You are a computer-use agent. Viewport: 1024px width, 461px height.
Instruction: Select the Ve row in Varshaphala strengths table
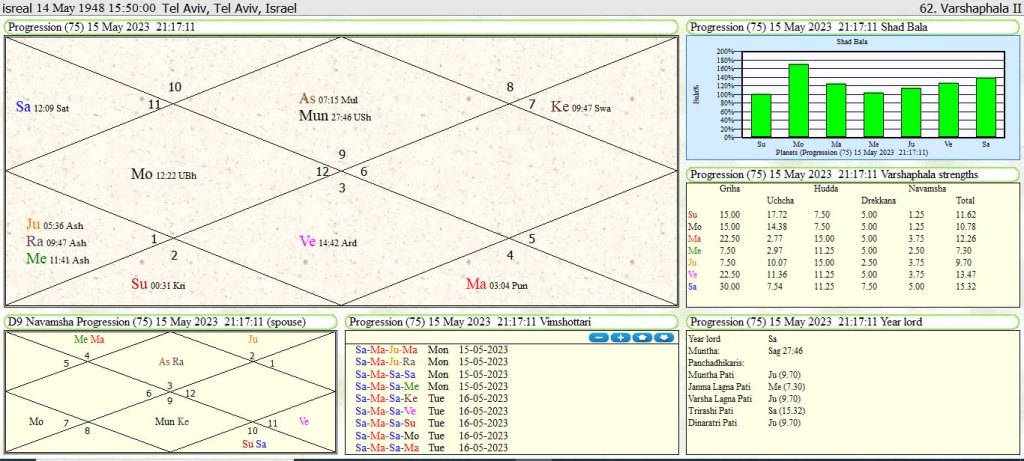coord(695,272)
